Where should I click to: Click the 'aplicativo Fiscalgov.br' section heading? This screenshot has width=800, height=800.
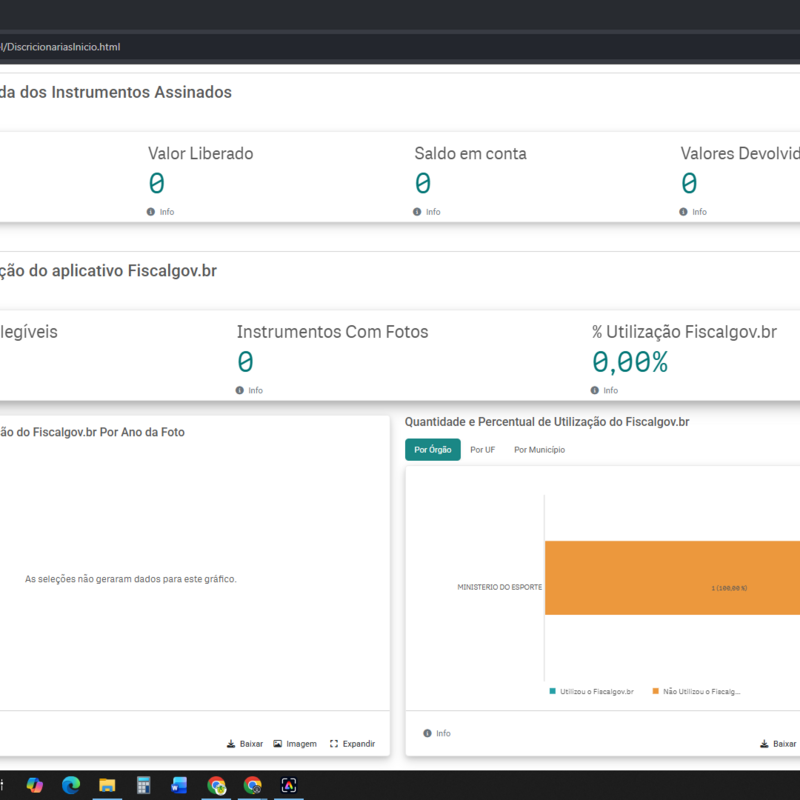pyautogui.click(x=108, y=270)
